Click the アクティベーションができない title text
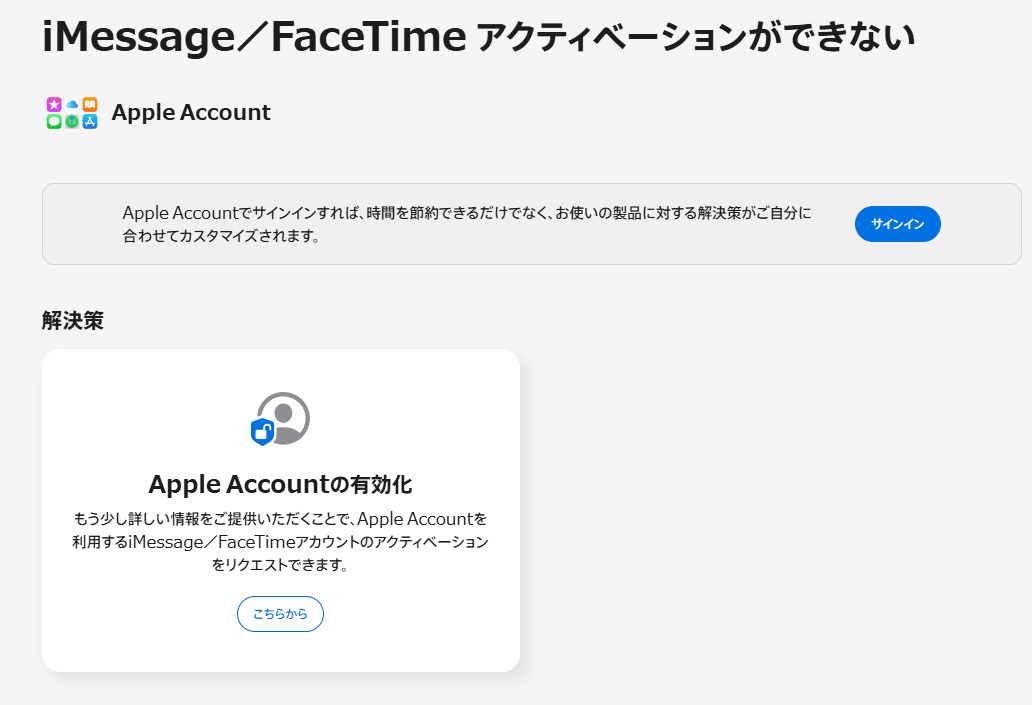Image resolution: width=1032 pixels, height=705 pixels. pos(695,38)
